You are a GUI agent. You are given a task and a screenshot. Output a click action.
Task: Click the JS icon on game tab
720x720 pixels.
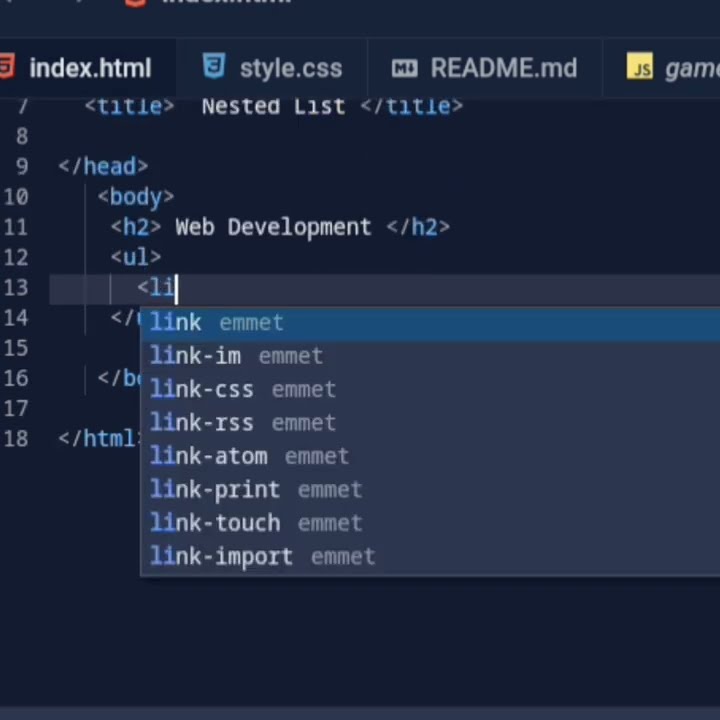640,66
